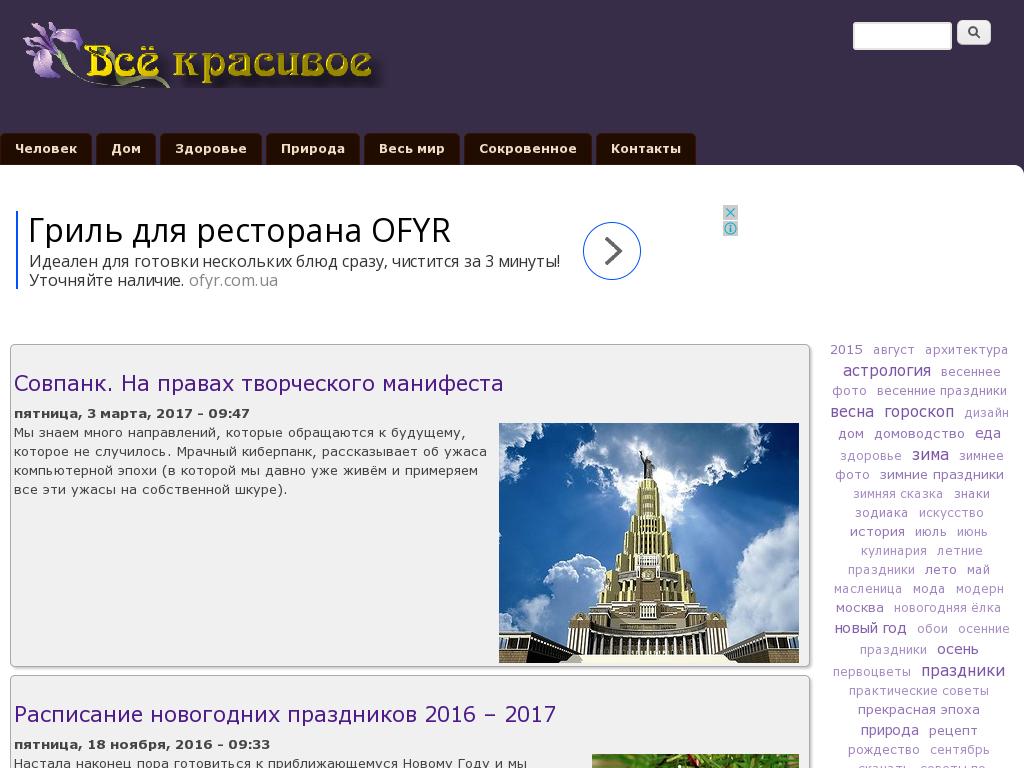The width and height of the screenshot is (1024, 768).
Task: Open the Сокровенное menu tab
Action: [x=528, y=149]
